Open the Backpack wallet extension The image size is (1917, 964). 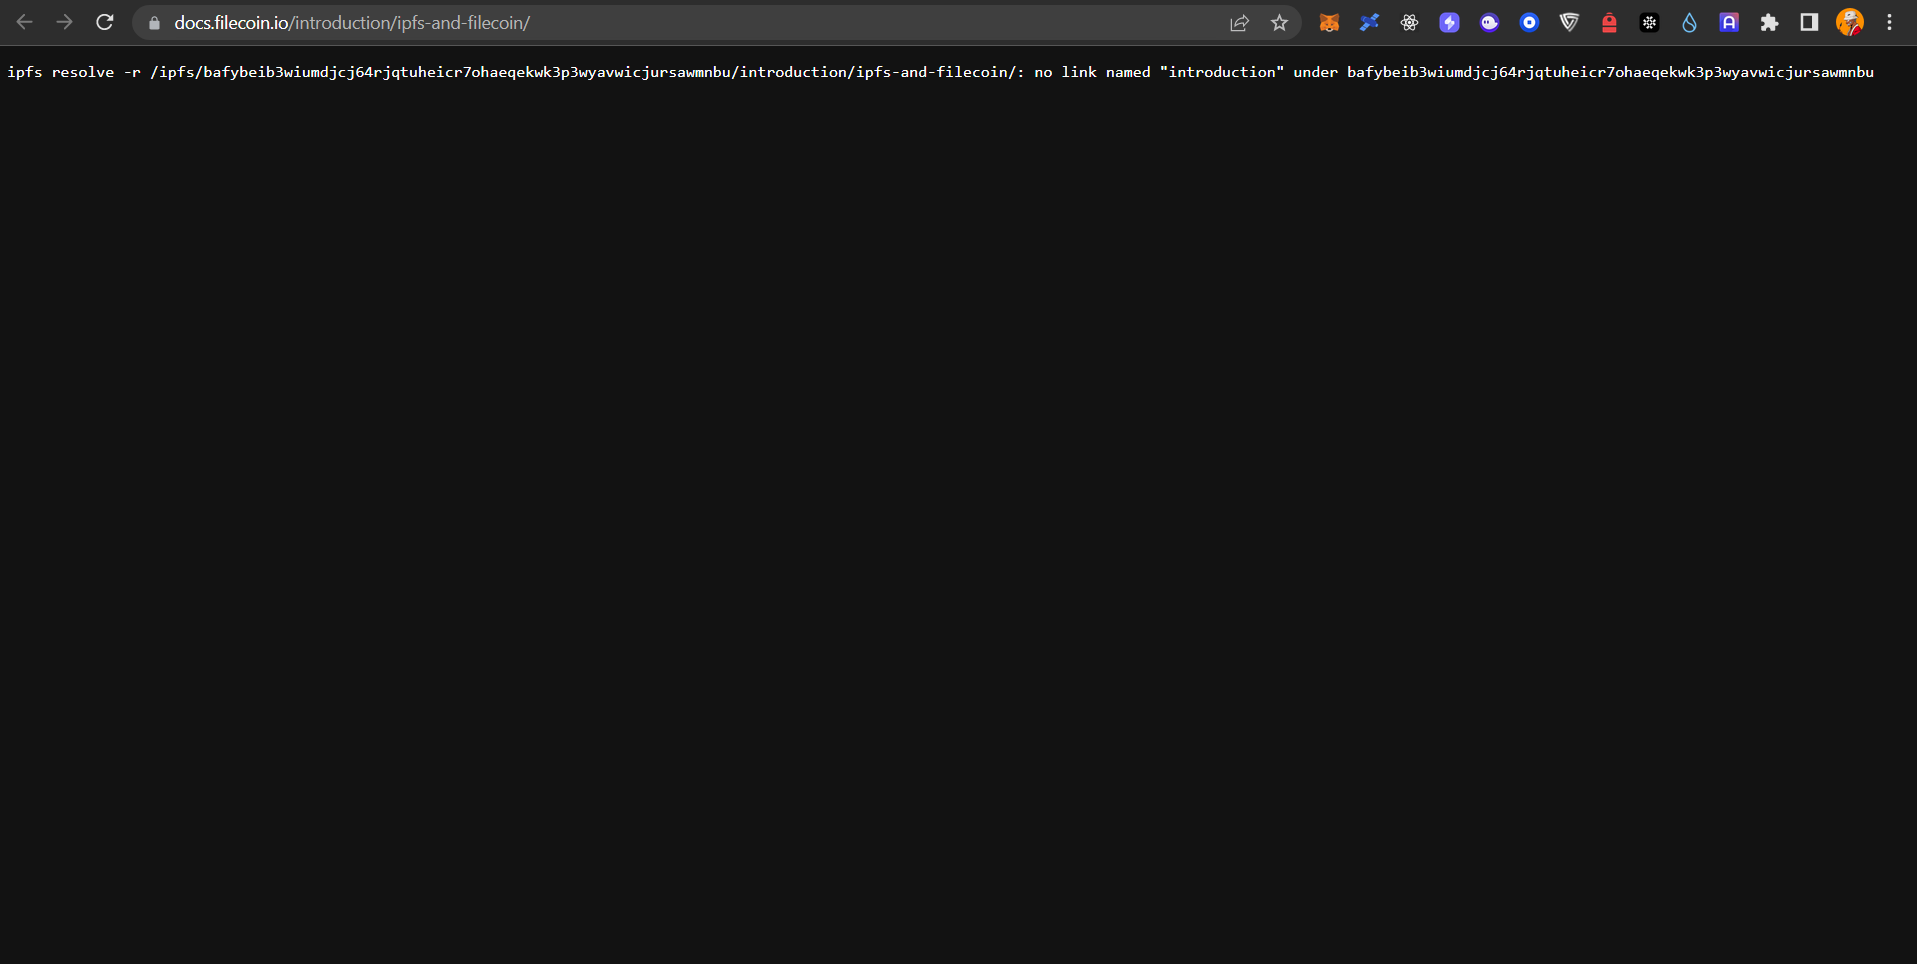[x=1610, y=22]
